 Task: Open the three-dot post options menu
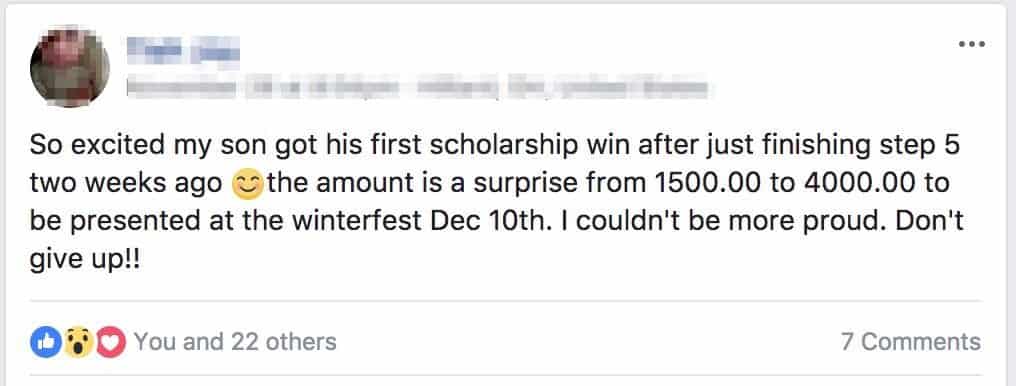972,45
